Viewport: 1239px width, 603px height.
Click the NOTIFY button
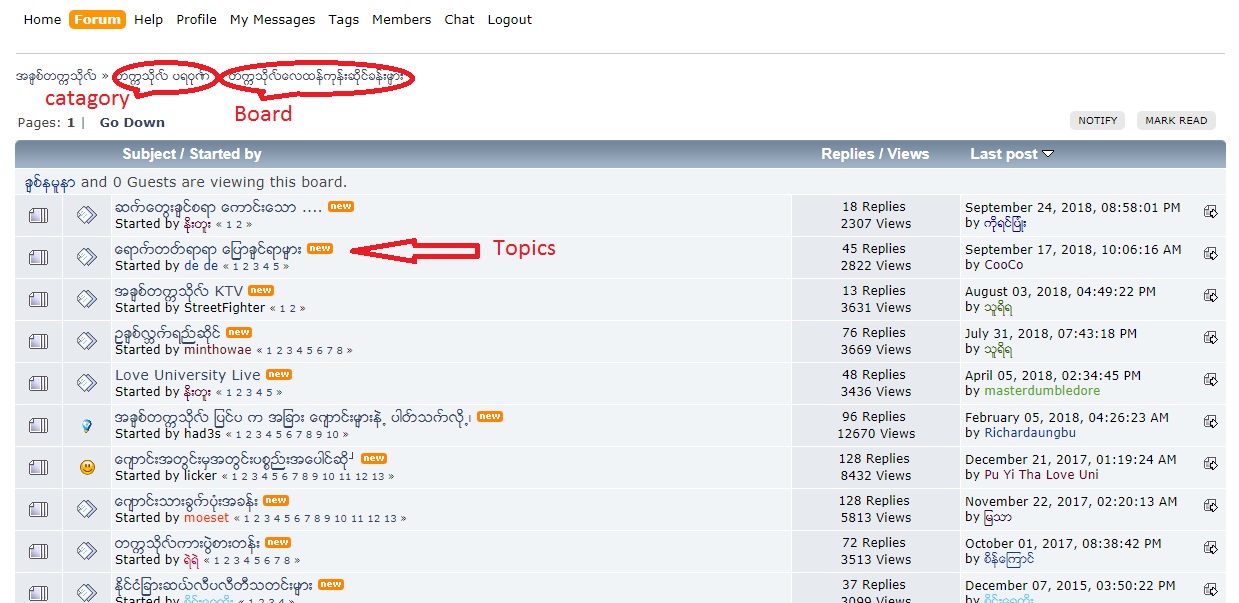[x=1097, y=120]
